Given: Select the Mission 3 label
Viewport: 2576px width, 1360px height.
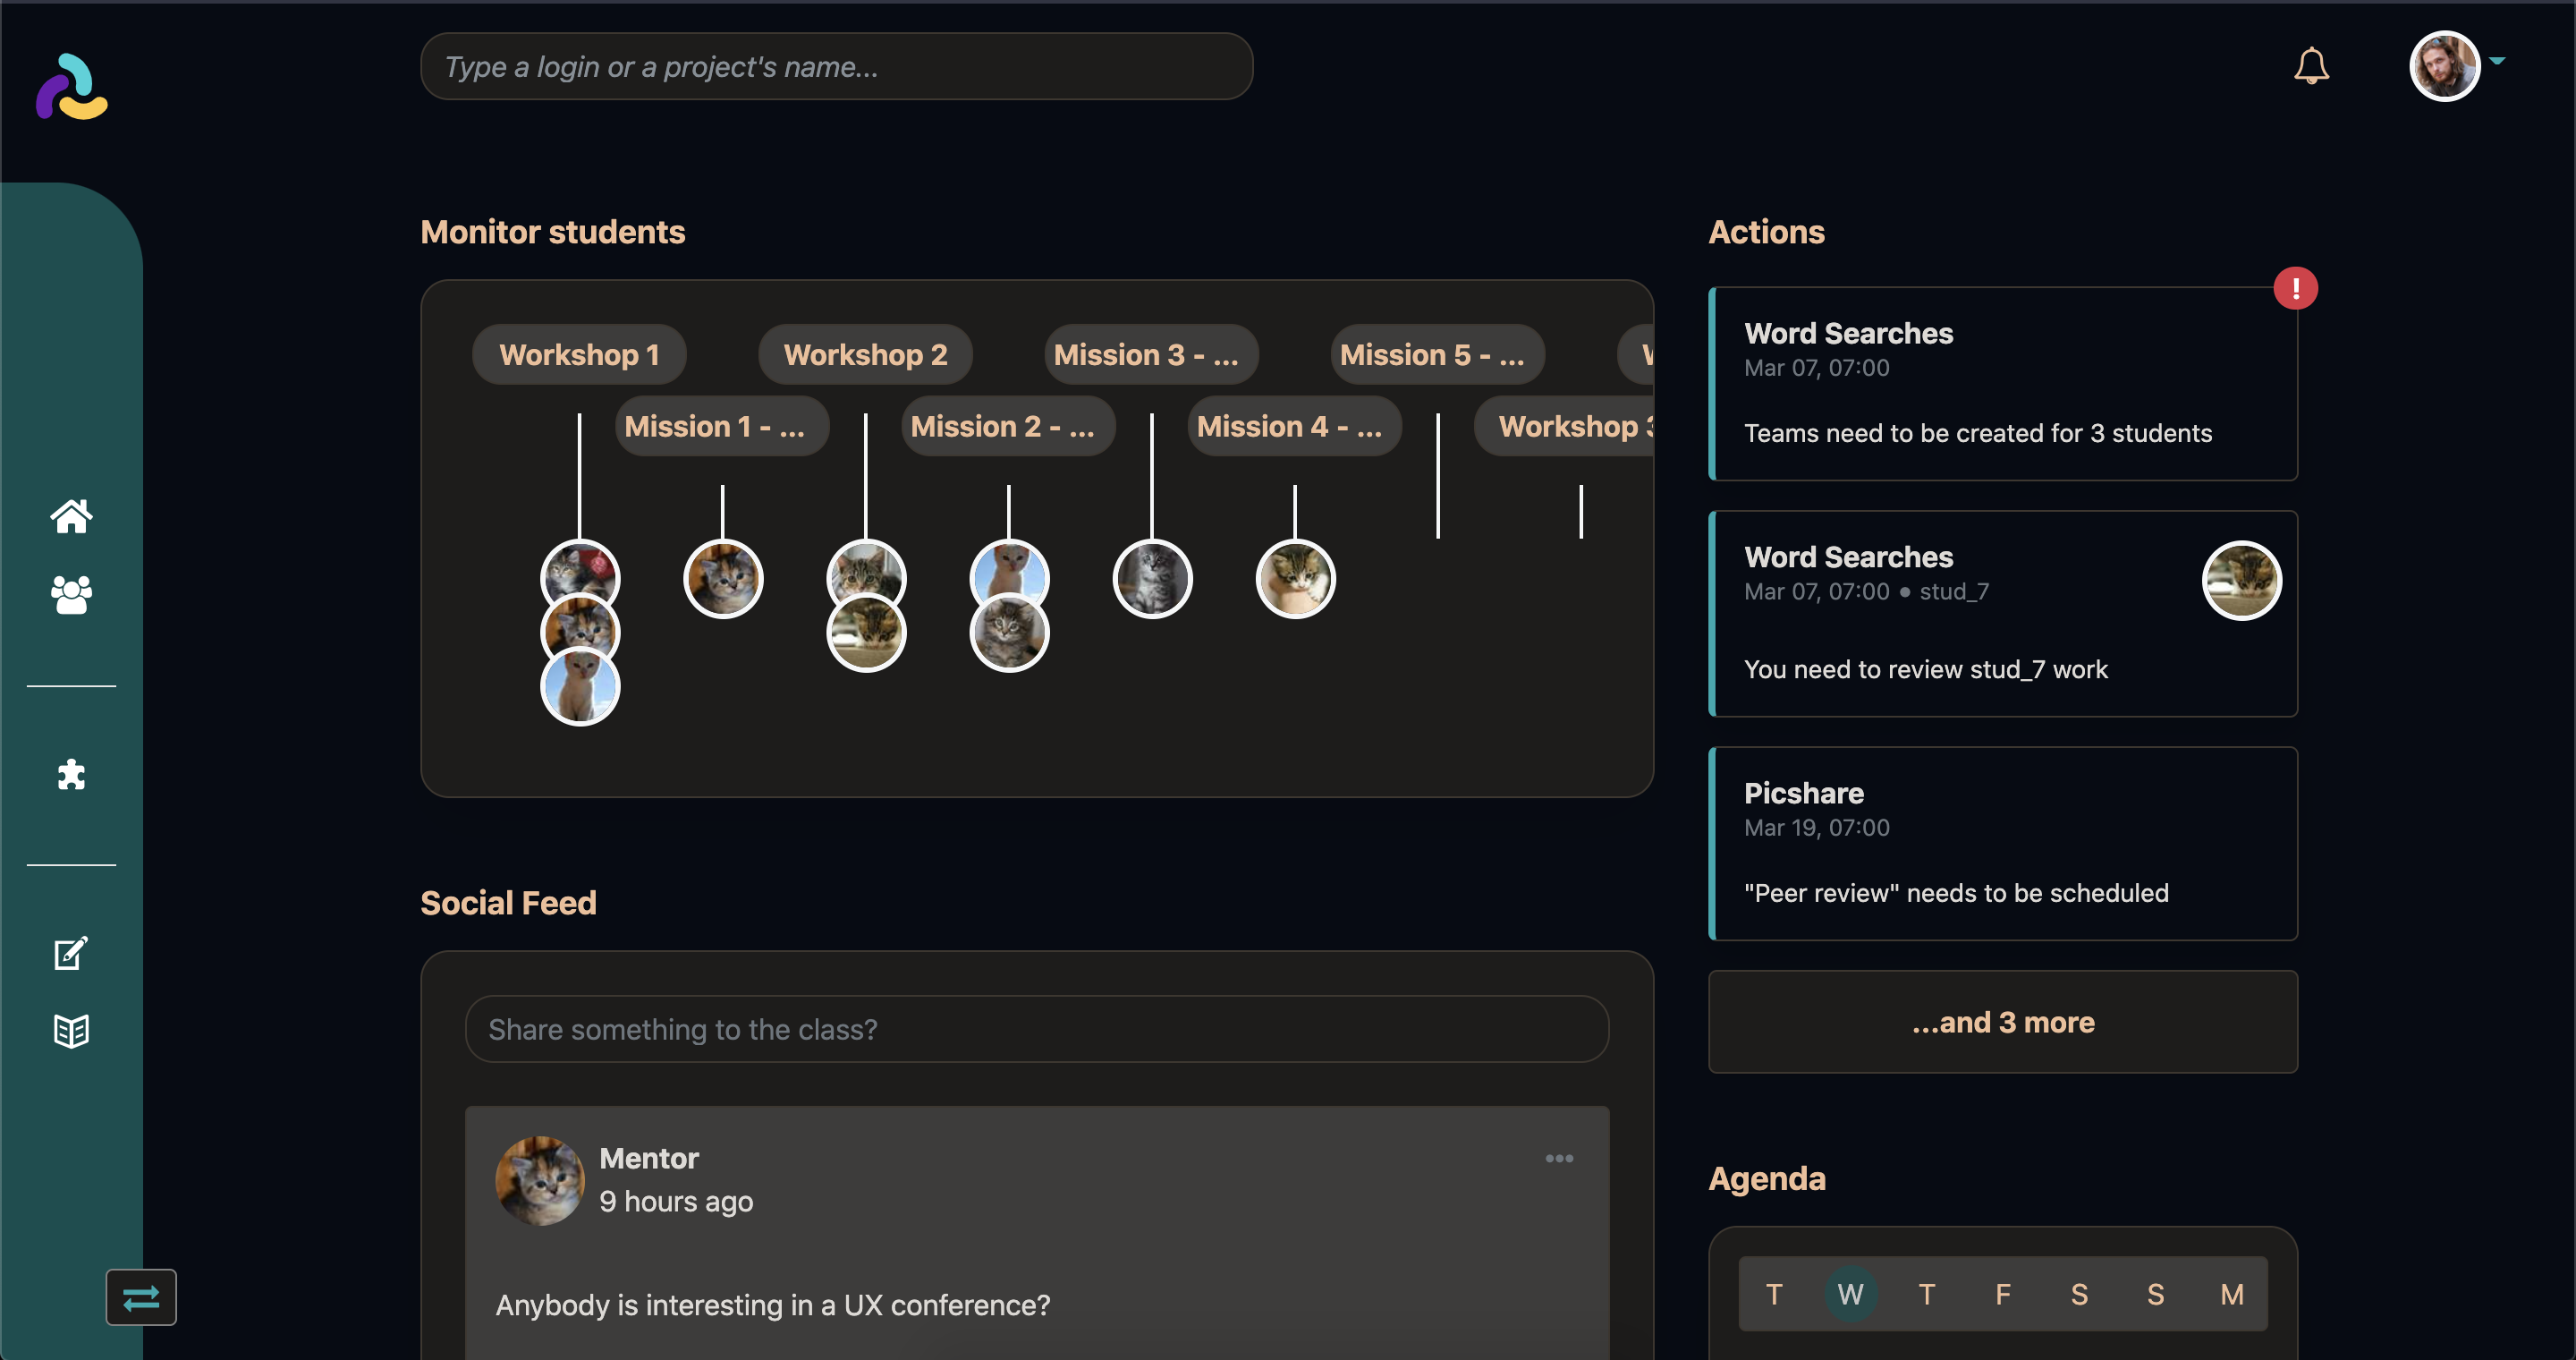Looking at the screenshot, I should [1151, 354].
